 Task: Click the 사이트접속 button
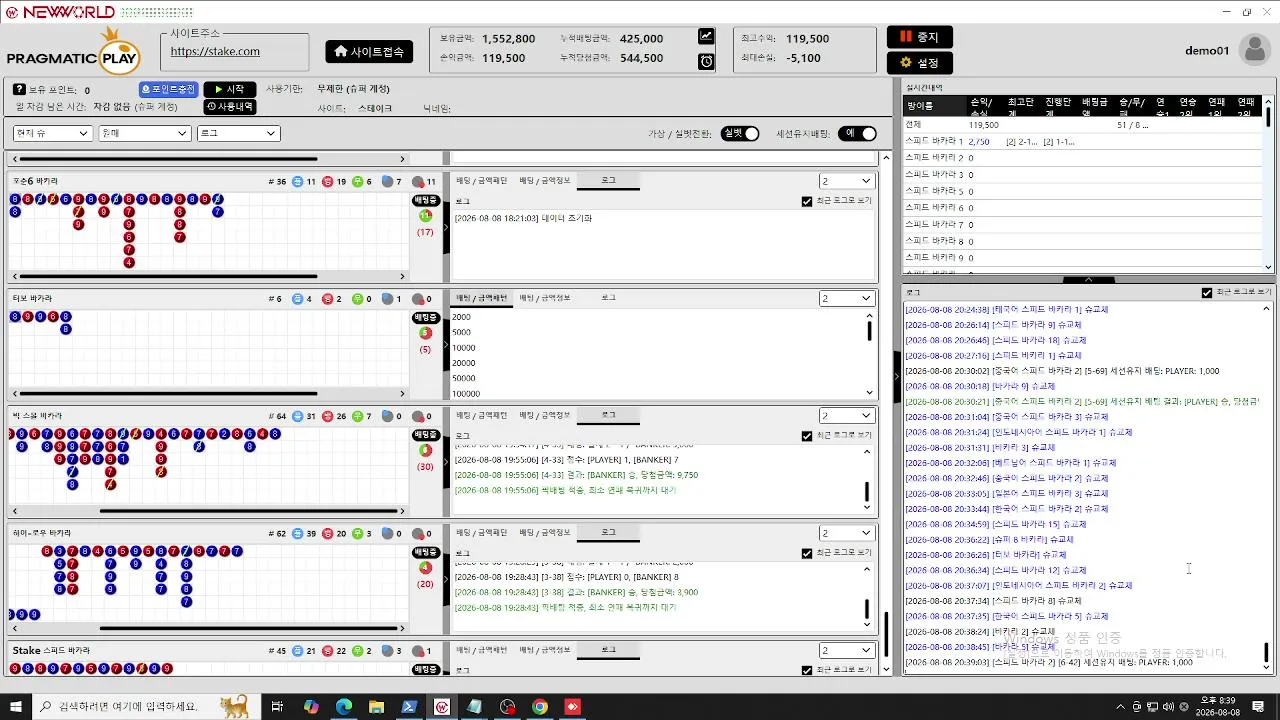(x=369, y=51)
